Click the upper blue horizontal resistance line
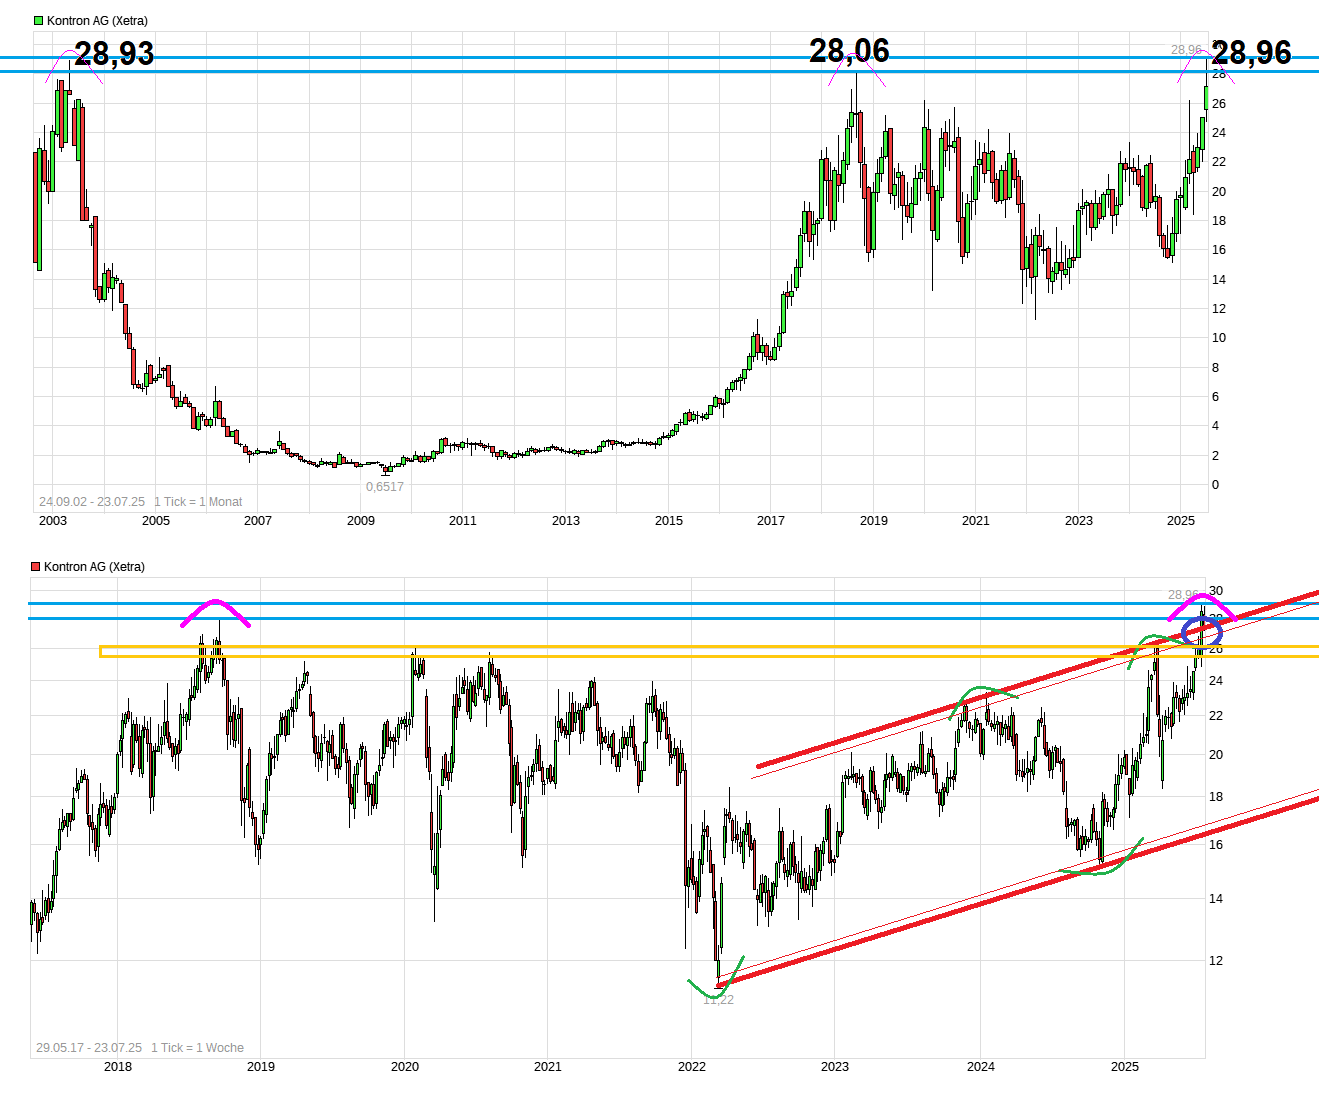 click(x=600, y=58)
